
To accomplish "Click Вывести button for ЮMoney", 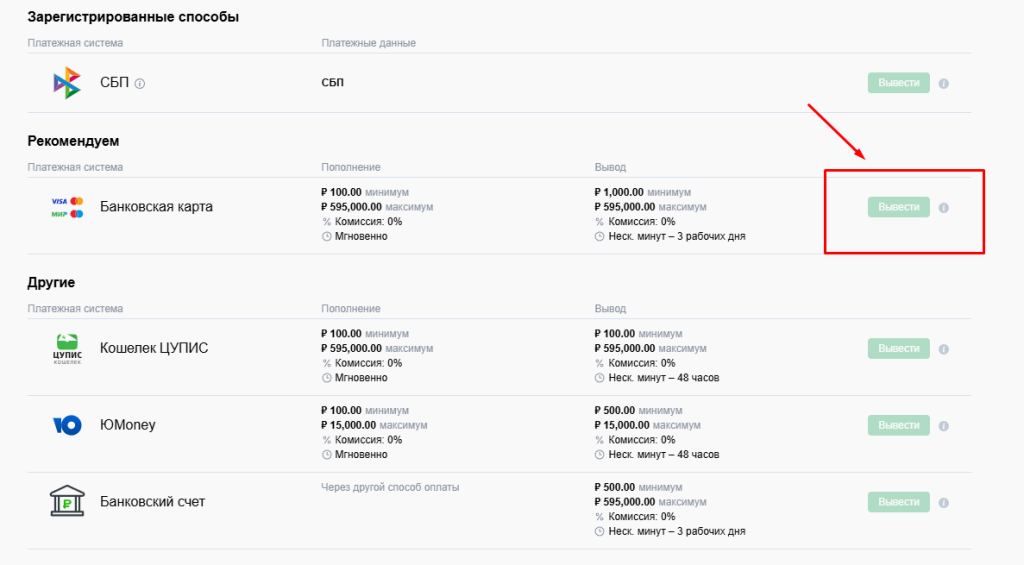I will 899,425.
